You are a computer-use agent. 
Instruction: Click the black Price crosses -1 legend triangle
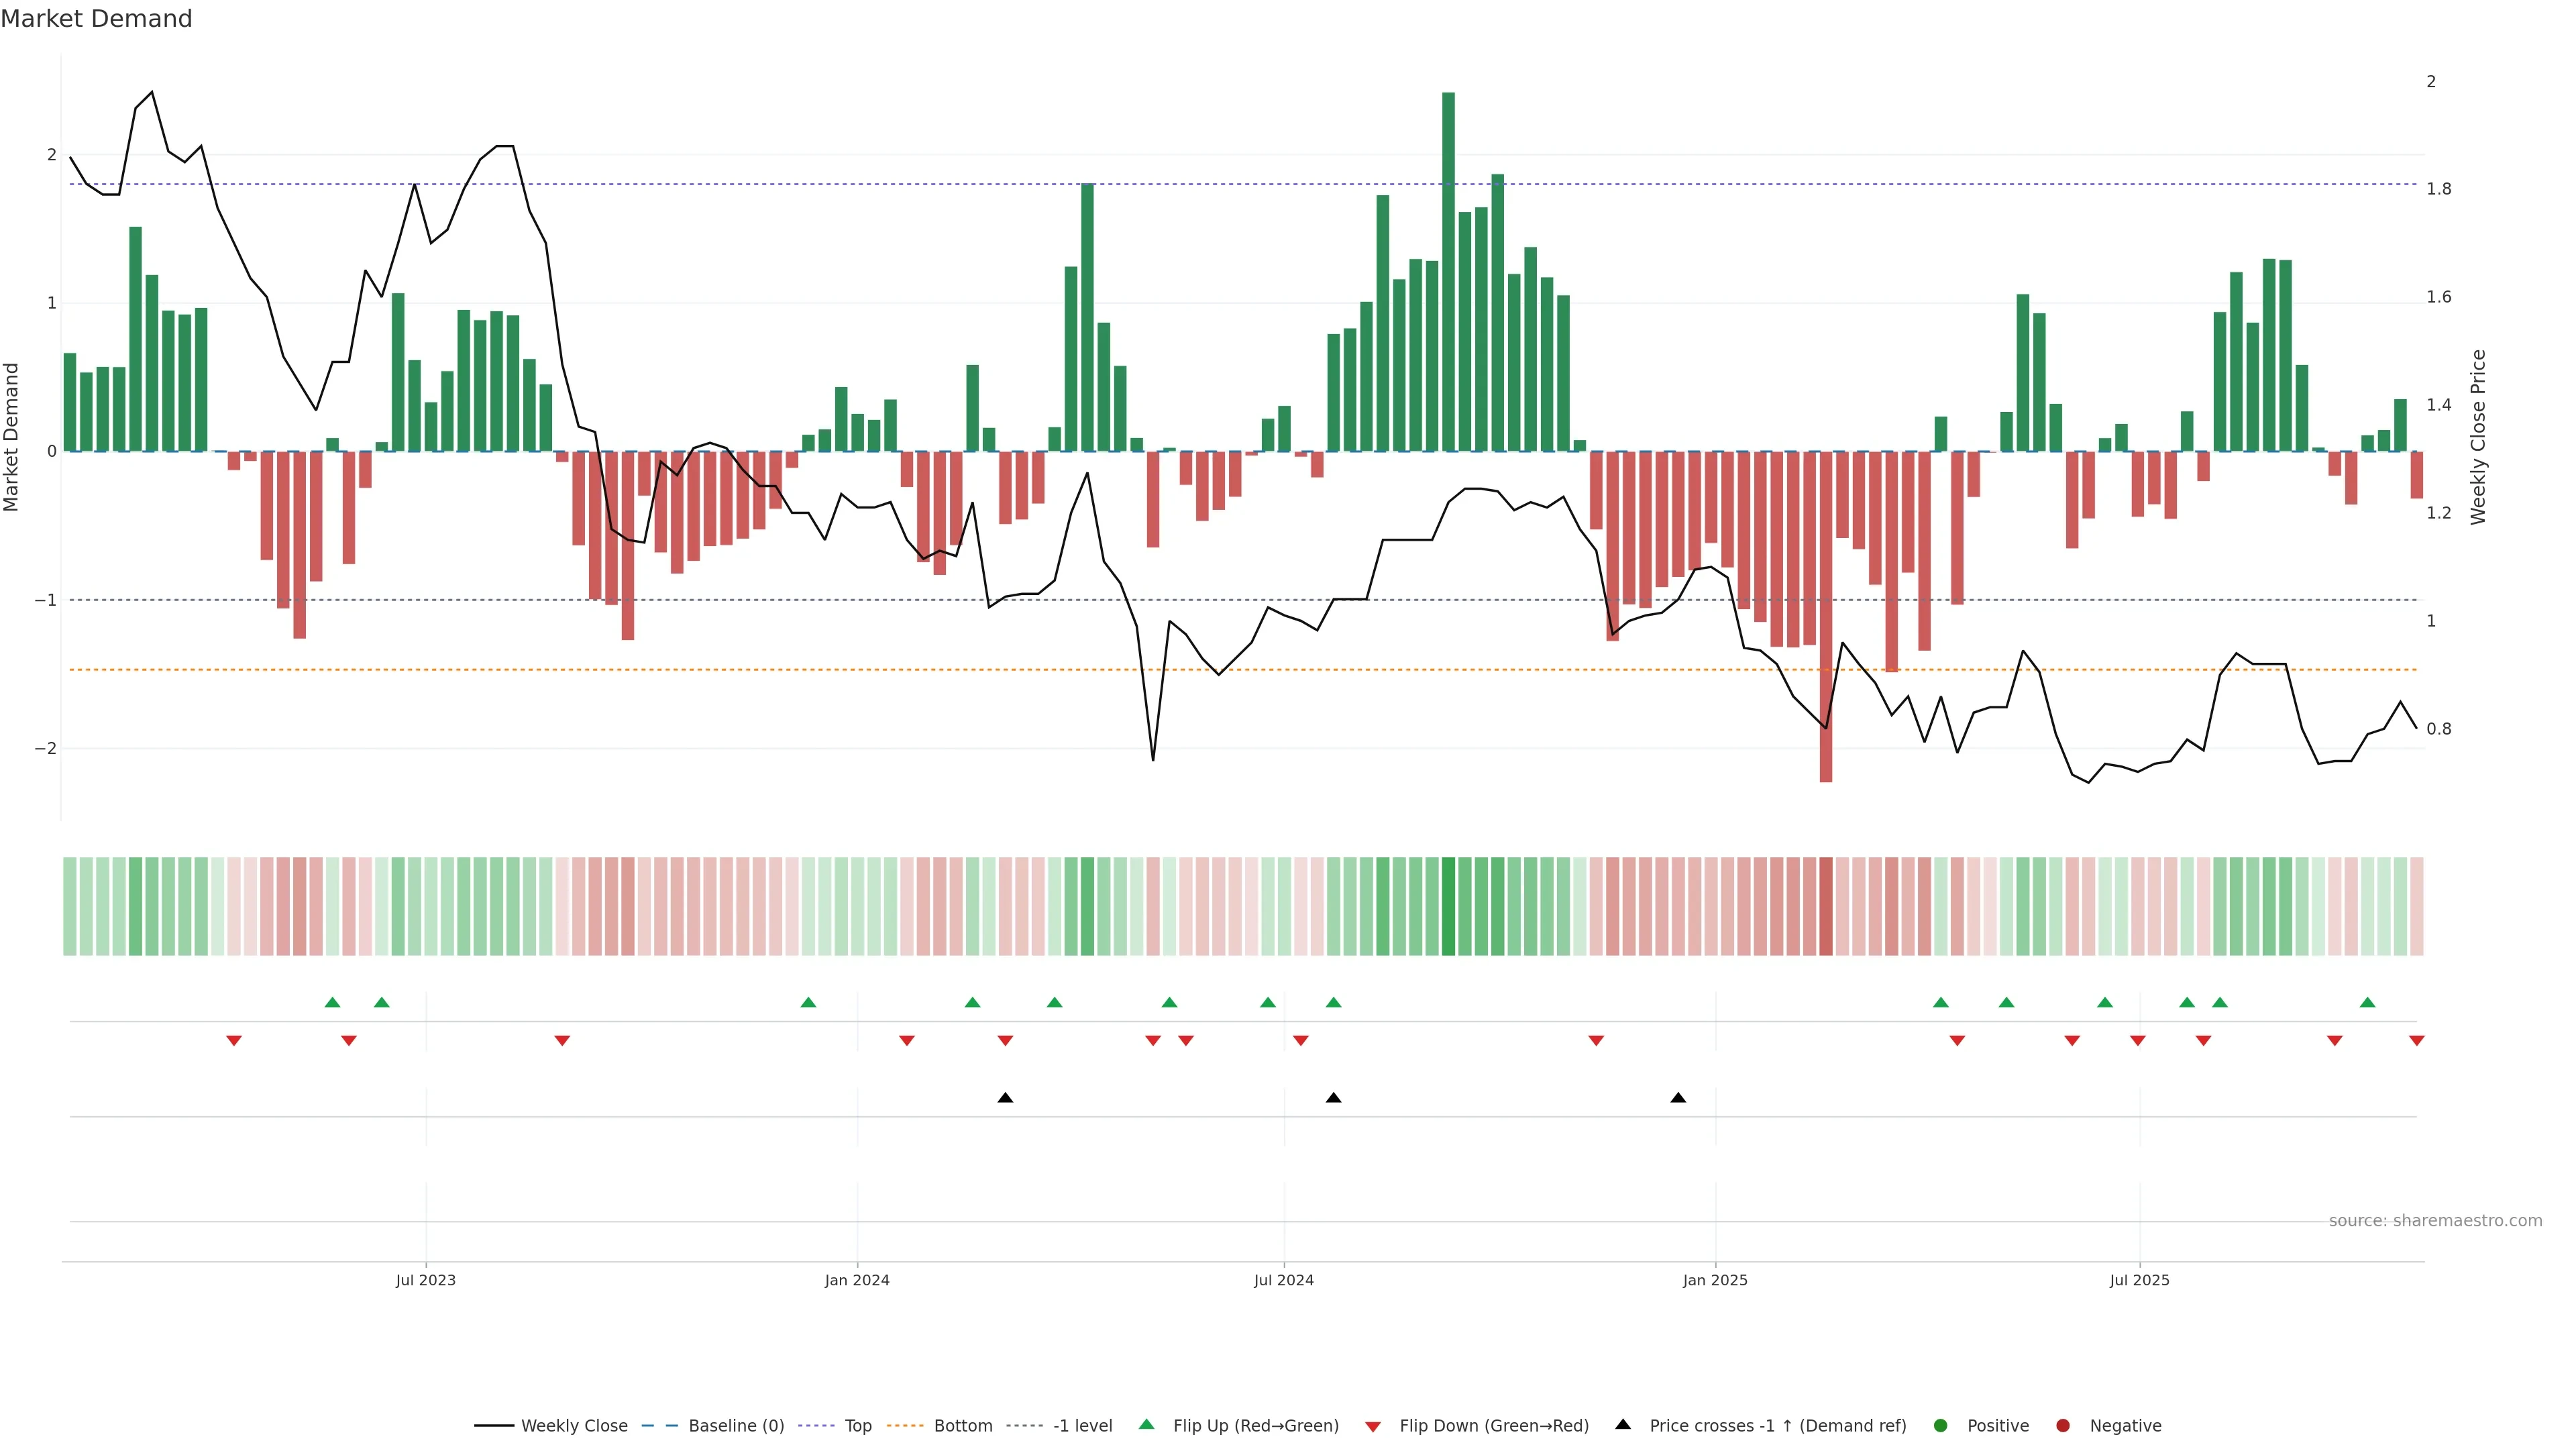[x=1623, y=1424]
